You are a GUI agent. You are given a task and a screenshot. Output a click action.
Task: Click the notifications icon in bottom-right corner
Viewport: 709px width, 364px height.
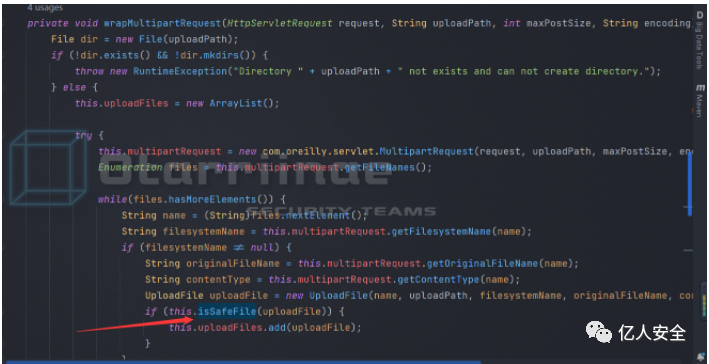700,356
